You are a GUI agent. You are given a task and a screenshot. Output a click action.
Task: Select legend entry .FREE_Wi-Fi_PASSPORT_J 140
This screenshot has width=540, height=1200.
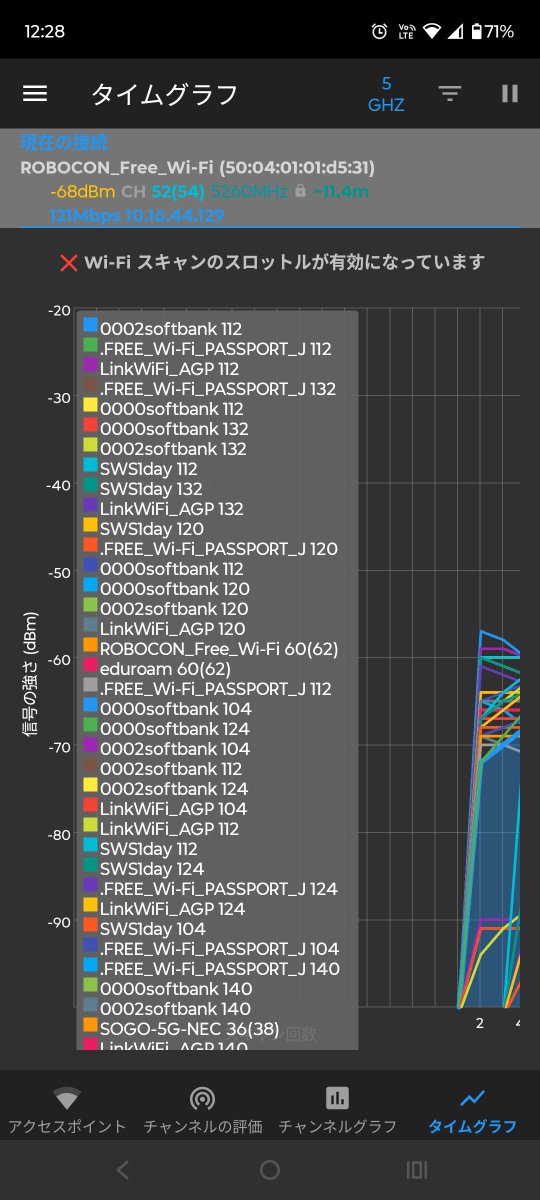coord(212,968)
